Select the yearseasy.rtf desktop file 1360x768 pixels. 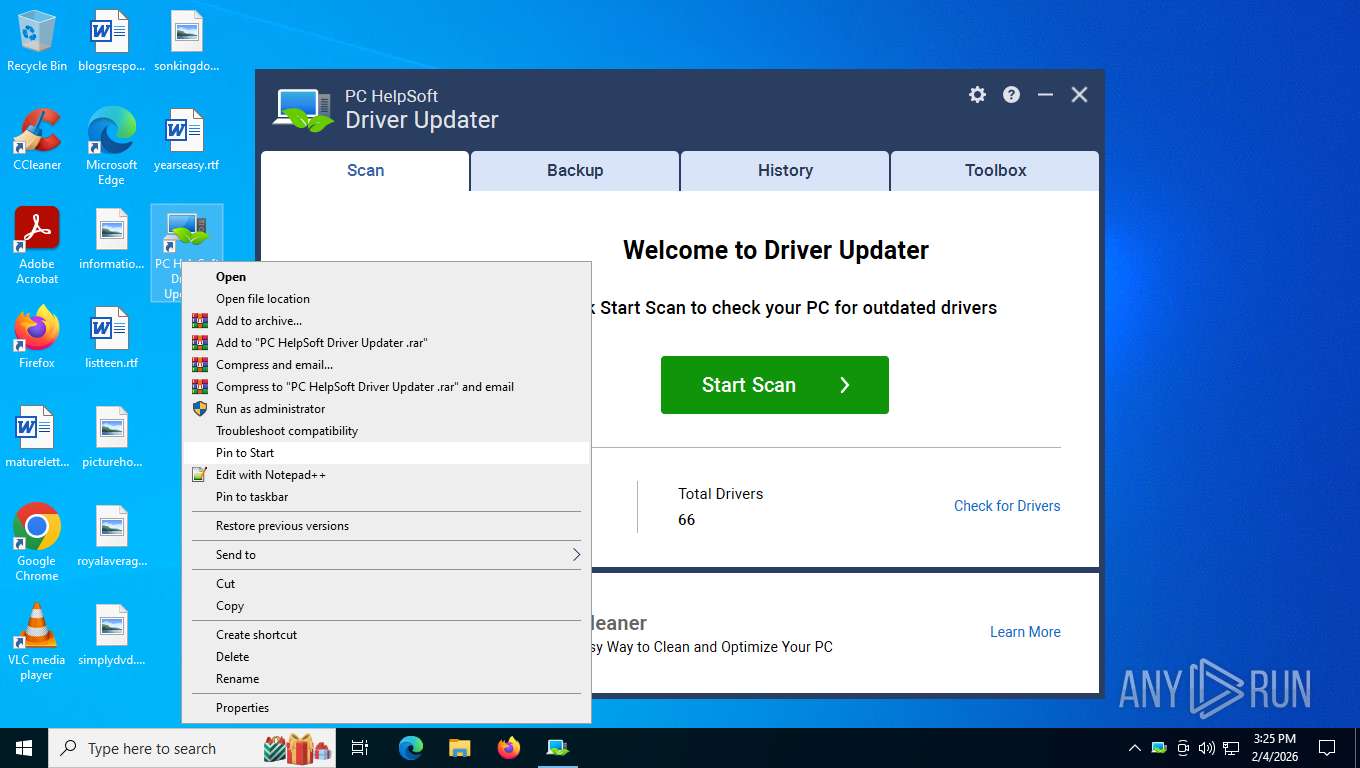click(186, 140)
